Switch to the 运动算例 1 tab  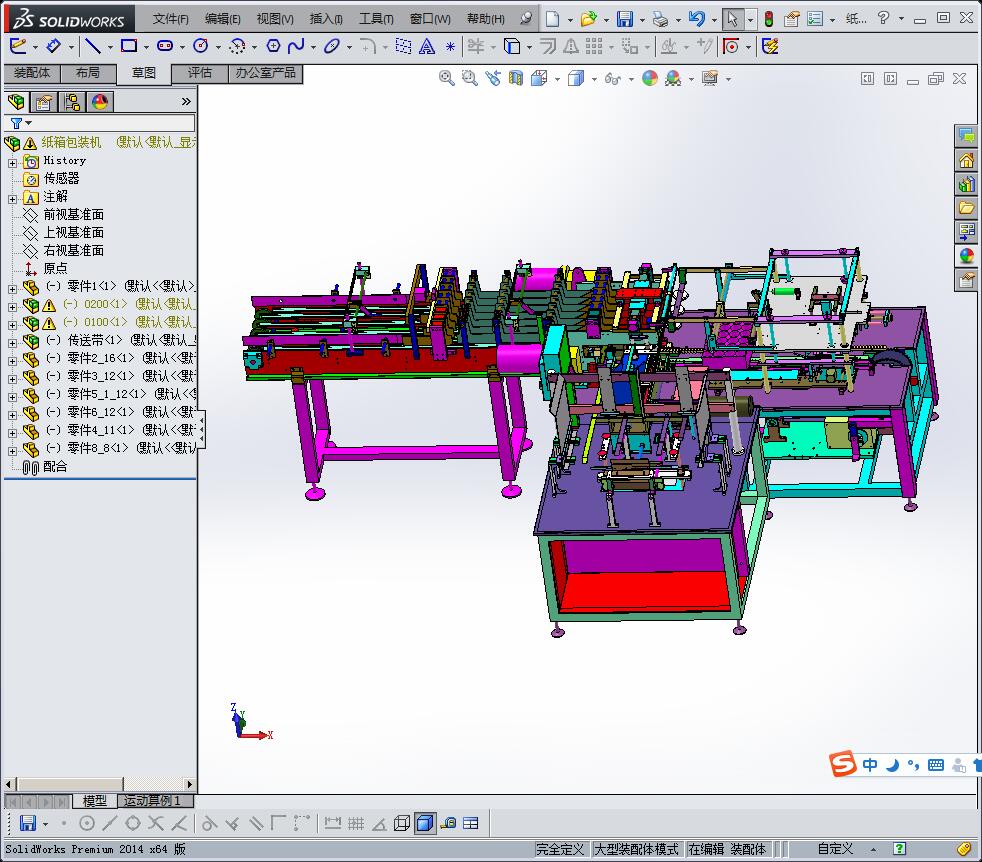click(x=152, y=801)
